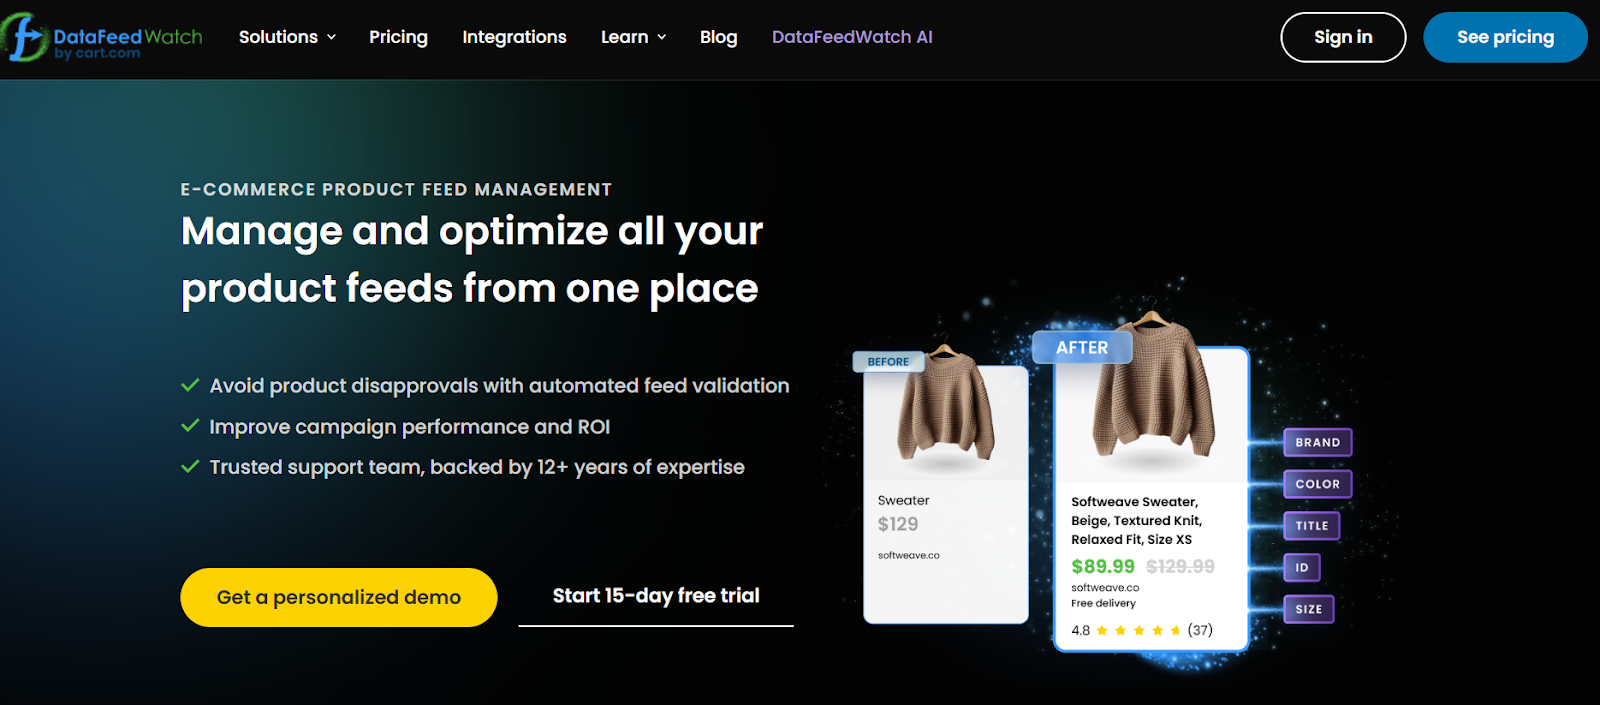Select the BRAND attribute tag
Screen dimensions: 1600x705
pos(1317,442)
